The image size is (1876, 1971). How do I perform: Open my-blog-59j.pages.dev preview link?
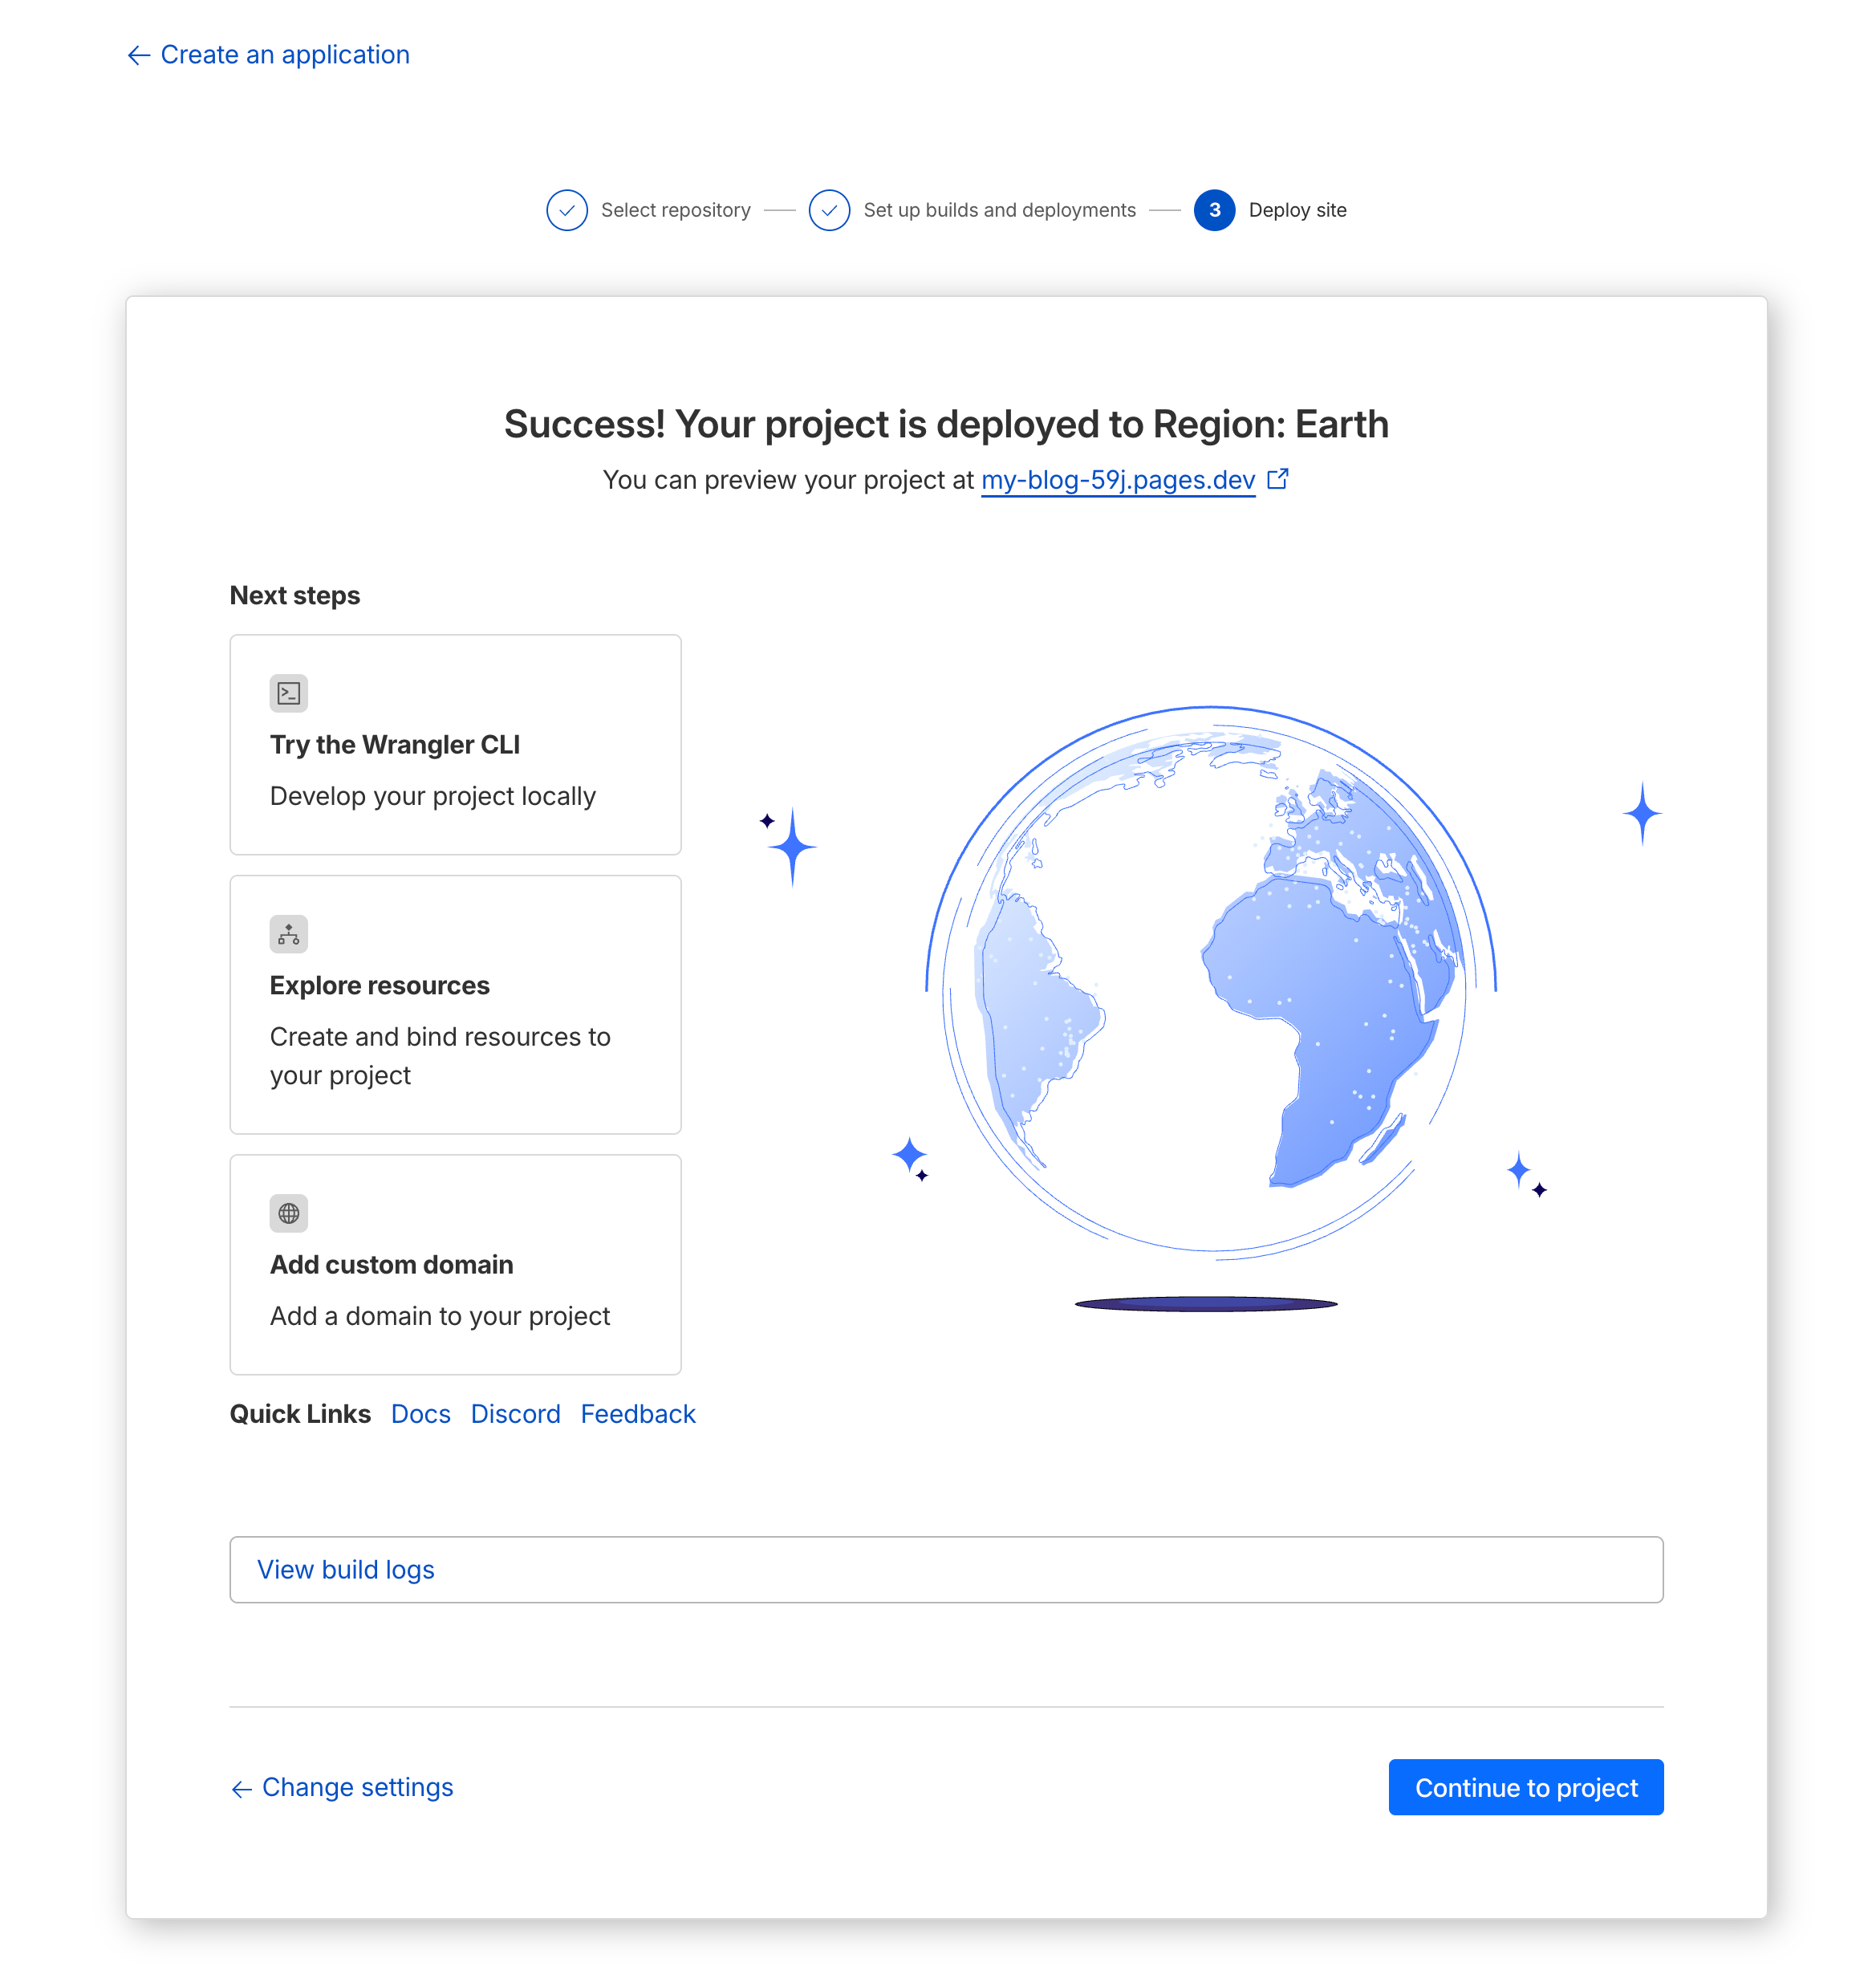1117,480
